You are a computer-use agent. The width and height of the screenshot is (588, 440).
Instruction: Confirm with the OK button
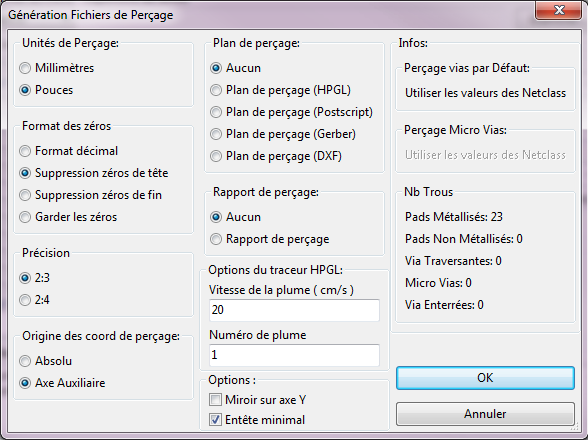coord(485,378)
